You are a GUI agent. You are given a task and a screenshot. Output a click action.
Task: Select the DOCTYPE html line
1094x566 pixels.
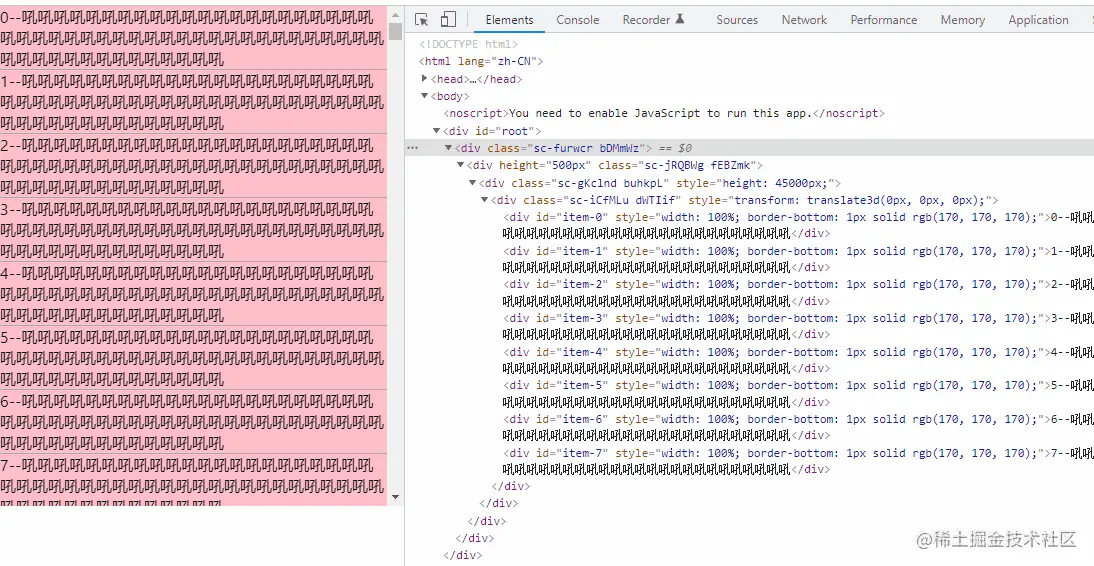(468, 44)
